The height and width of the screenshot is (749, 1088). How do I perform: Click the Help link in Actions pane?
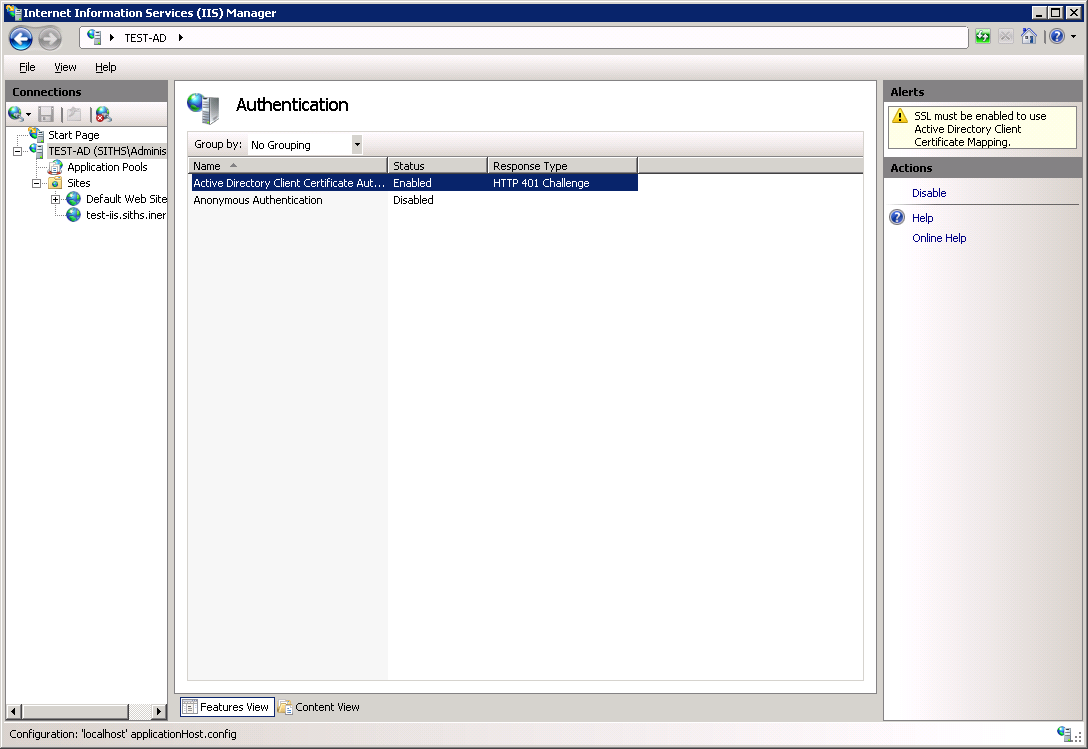click(922, 218)
